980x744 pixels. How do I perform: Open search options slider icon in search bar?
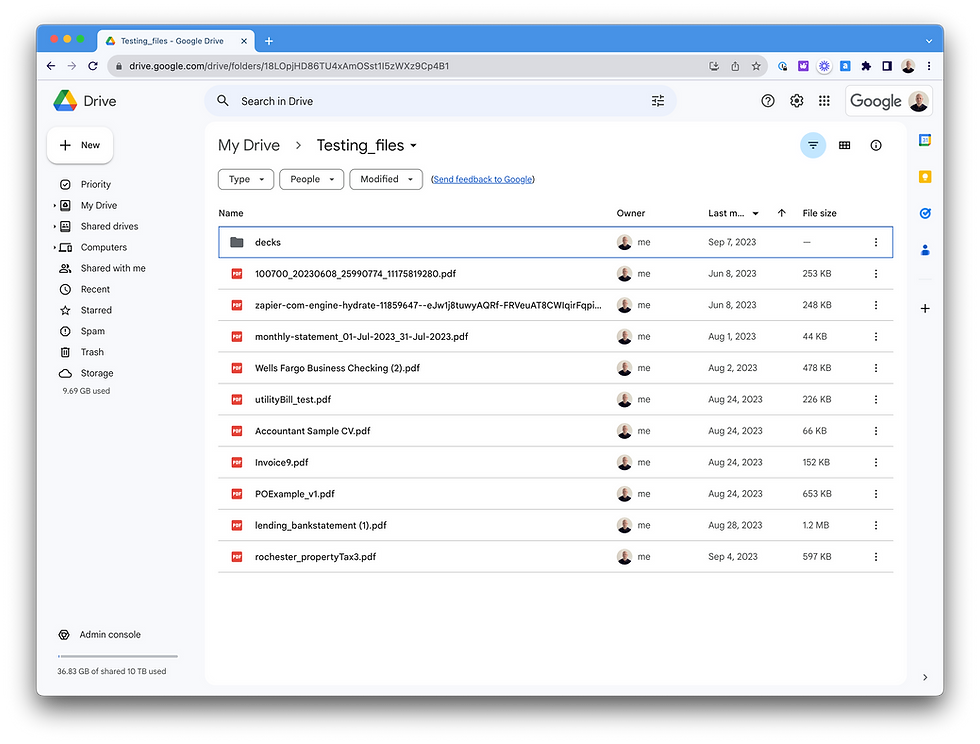658,101
